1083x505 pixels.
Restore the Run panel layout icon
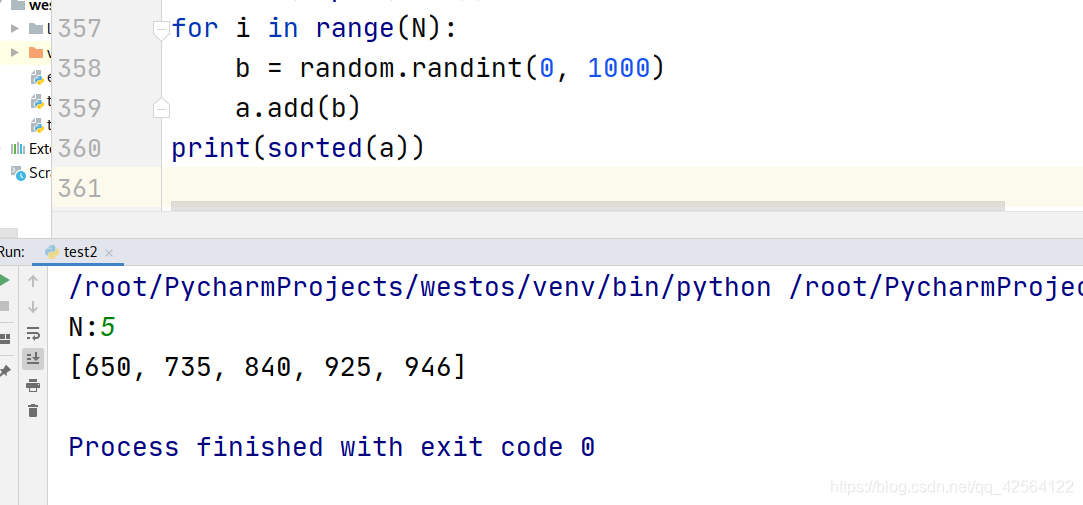[4, 339]
